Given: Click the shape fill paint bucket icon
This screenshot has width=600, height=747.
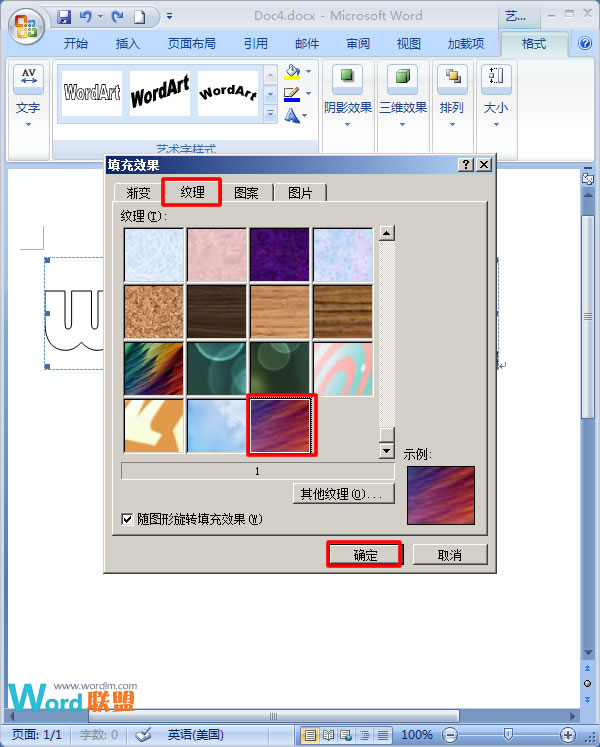Looking at the screenshot, I should (x=292, y=72).
